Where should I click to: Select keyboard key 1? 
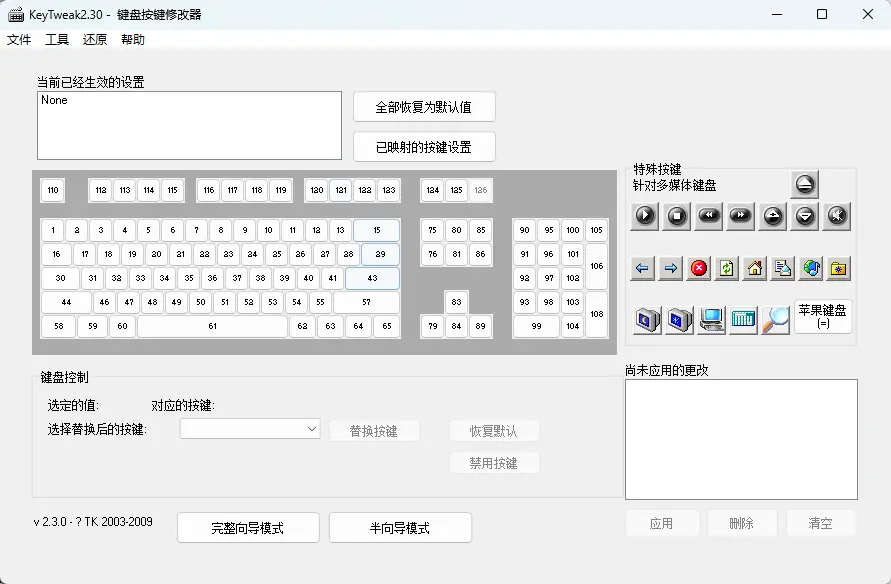tap(53, 230)
